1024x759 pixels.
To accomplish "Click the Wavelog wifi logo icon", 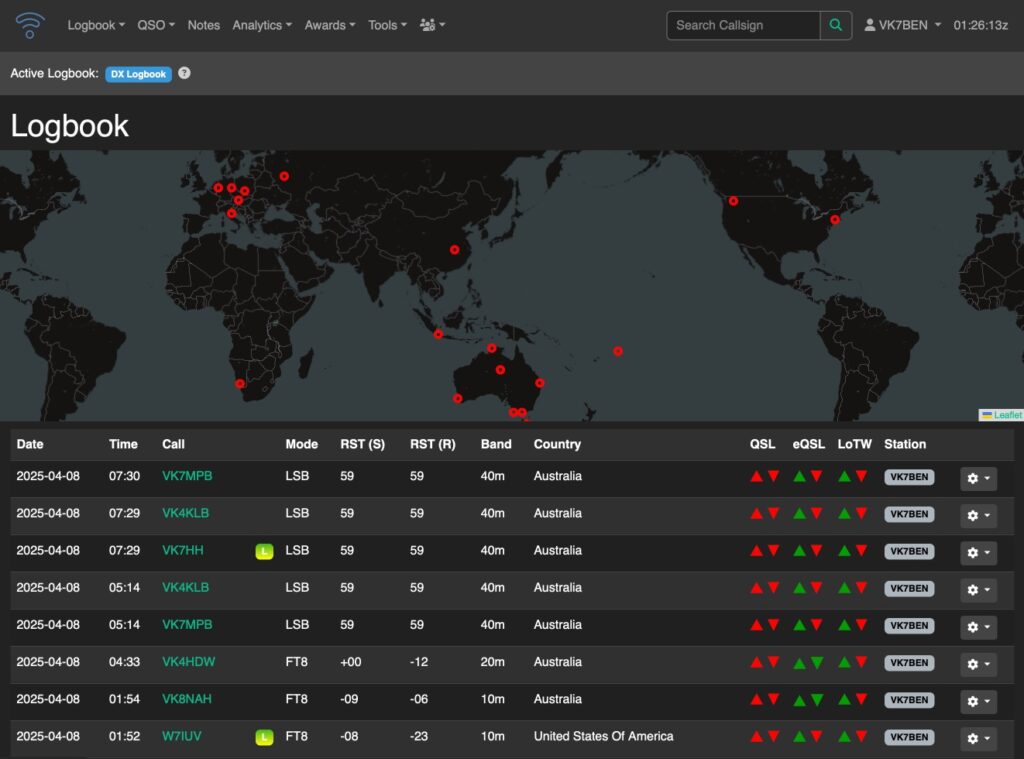I will 29,25.
